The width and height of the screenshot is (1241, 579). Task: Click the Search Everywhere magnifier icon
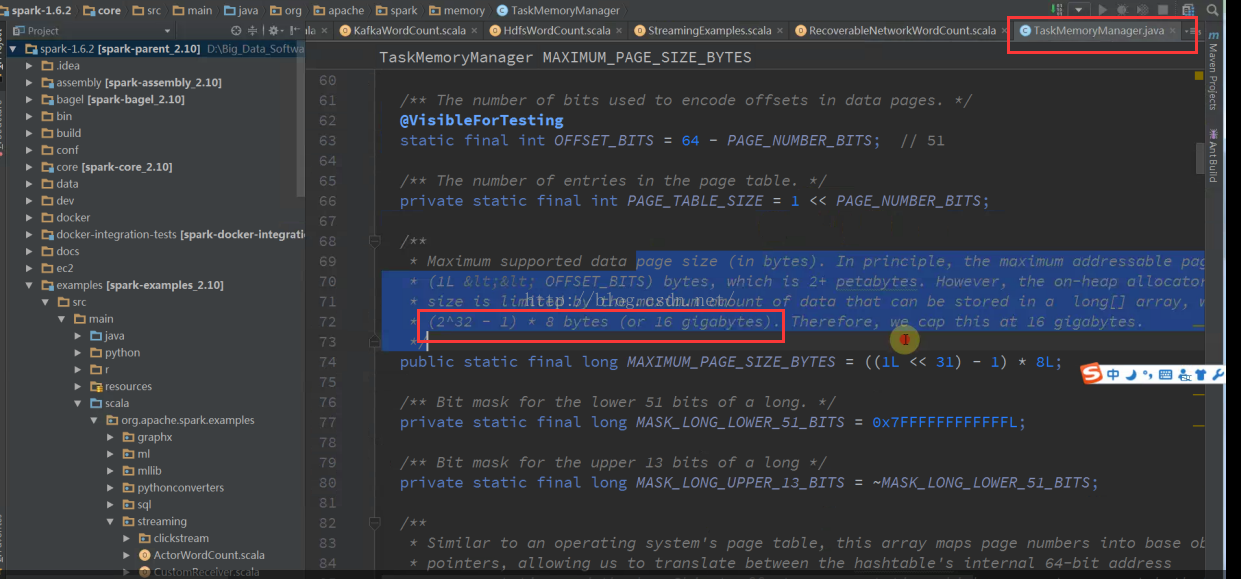click(x=1212, y=10)
